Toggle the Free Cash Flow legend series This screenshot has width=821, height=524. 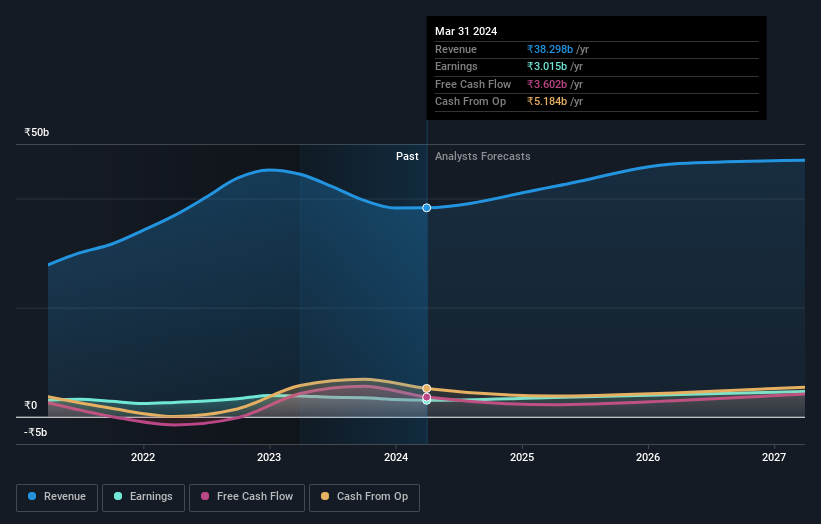click(247, 497)
